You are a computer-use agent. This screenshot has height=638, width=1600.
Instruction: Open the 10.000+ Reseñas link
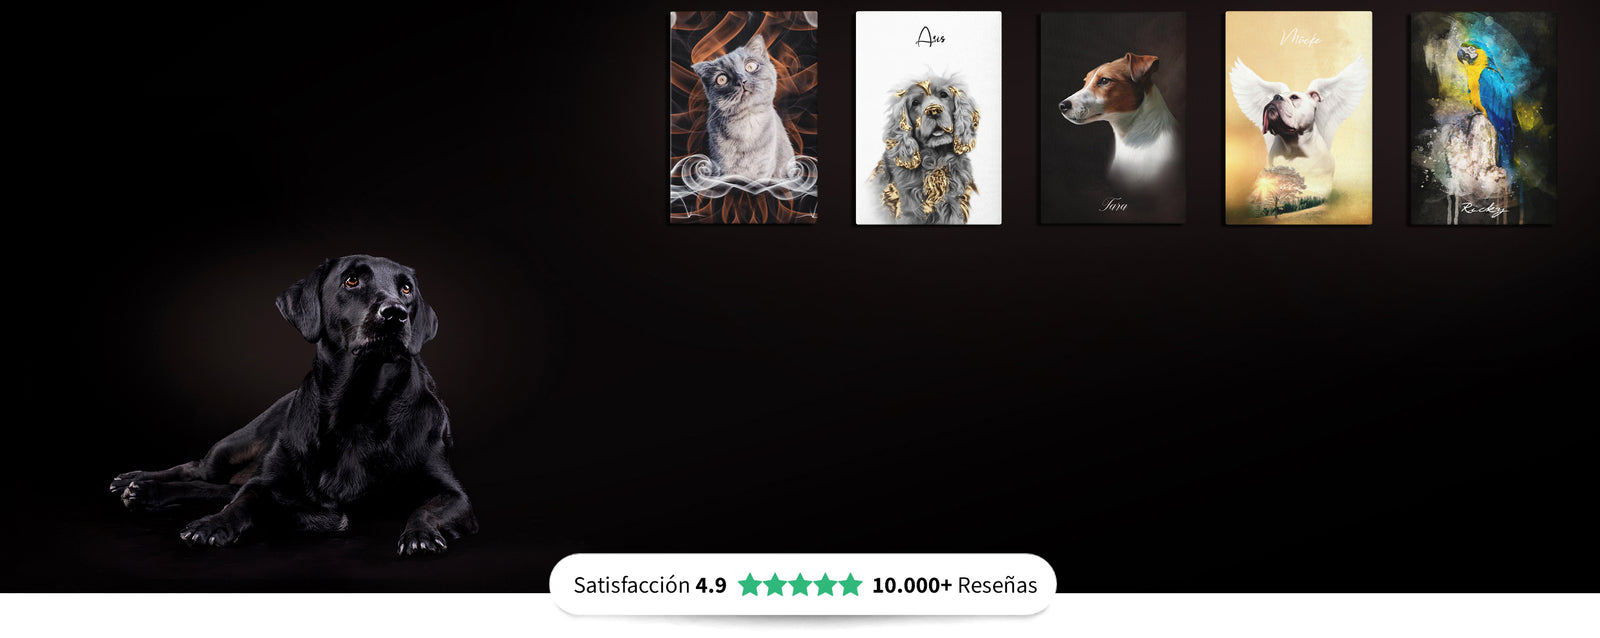pos(955,585)
